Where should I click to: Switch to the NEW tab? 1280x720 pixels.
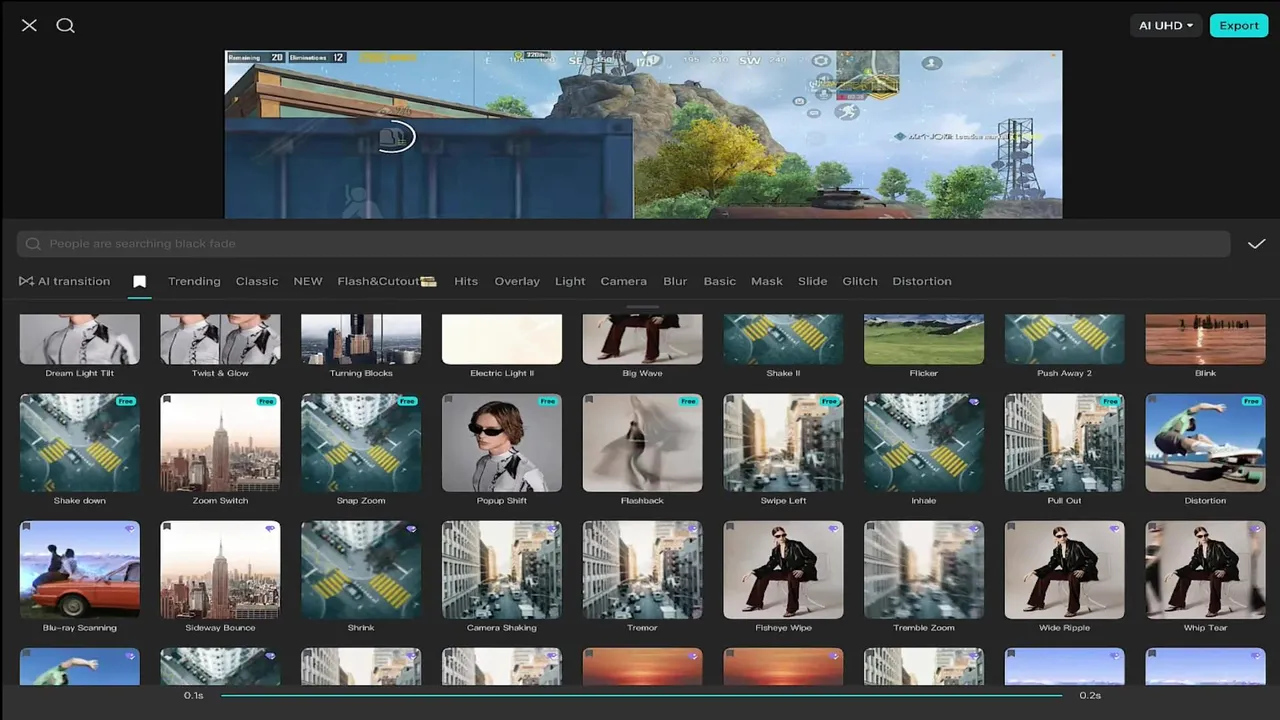point(308,281)
